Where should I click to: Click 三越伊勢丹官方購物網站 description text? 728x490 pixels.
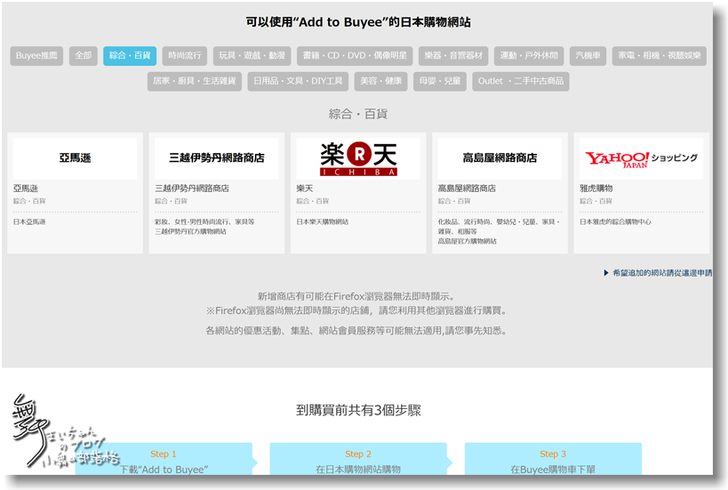point(190,231)
